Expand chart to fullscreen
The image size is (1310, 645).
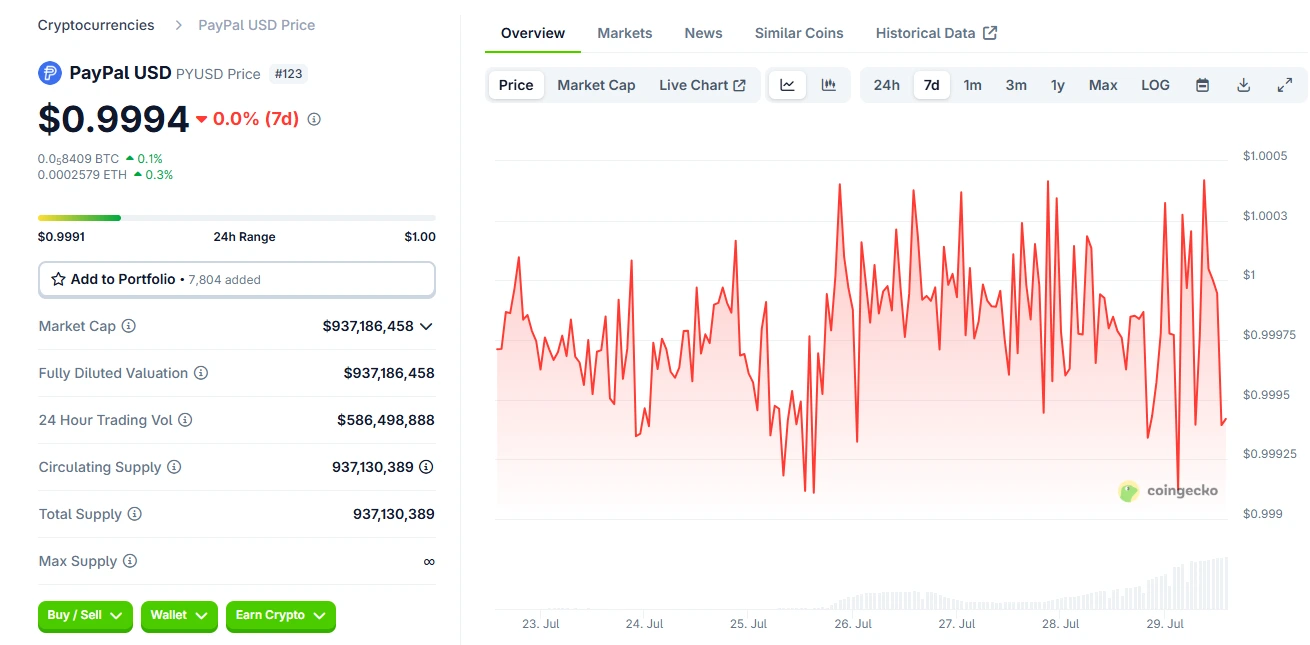(x=1285, y=85)
